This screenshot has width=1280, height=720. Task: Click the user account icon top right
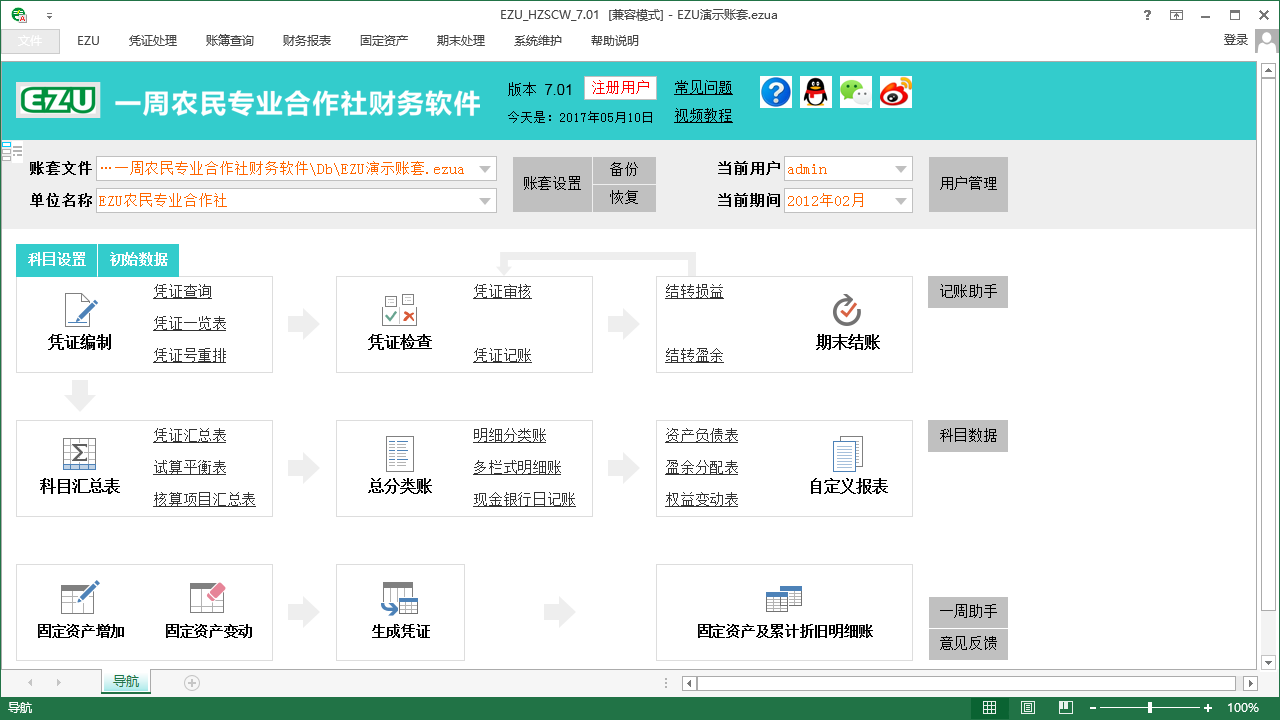point(1267,41)
